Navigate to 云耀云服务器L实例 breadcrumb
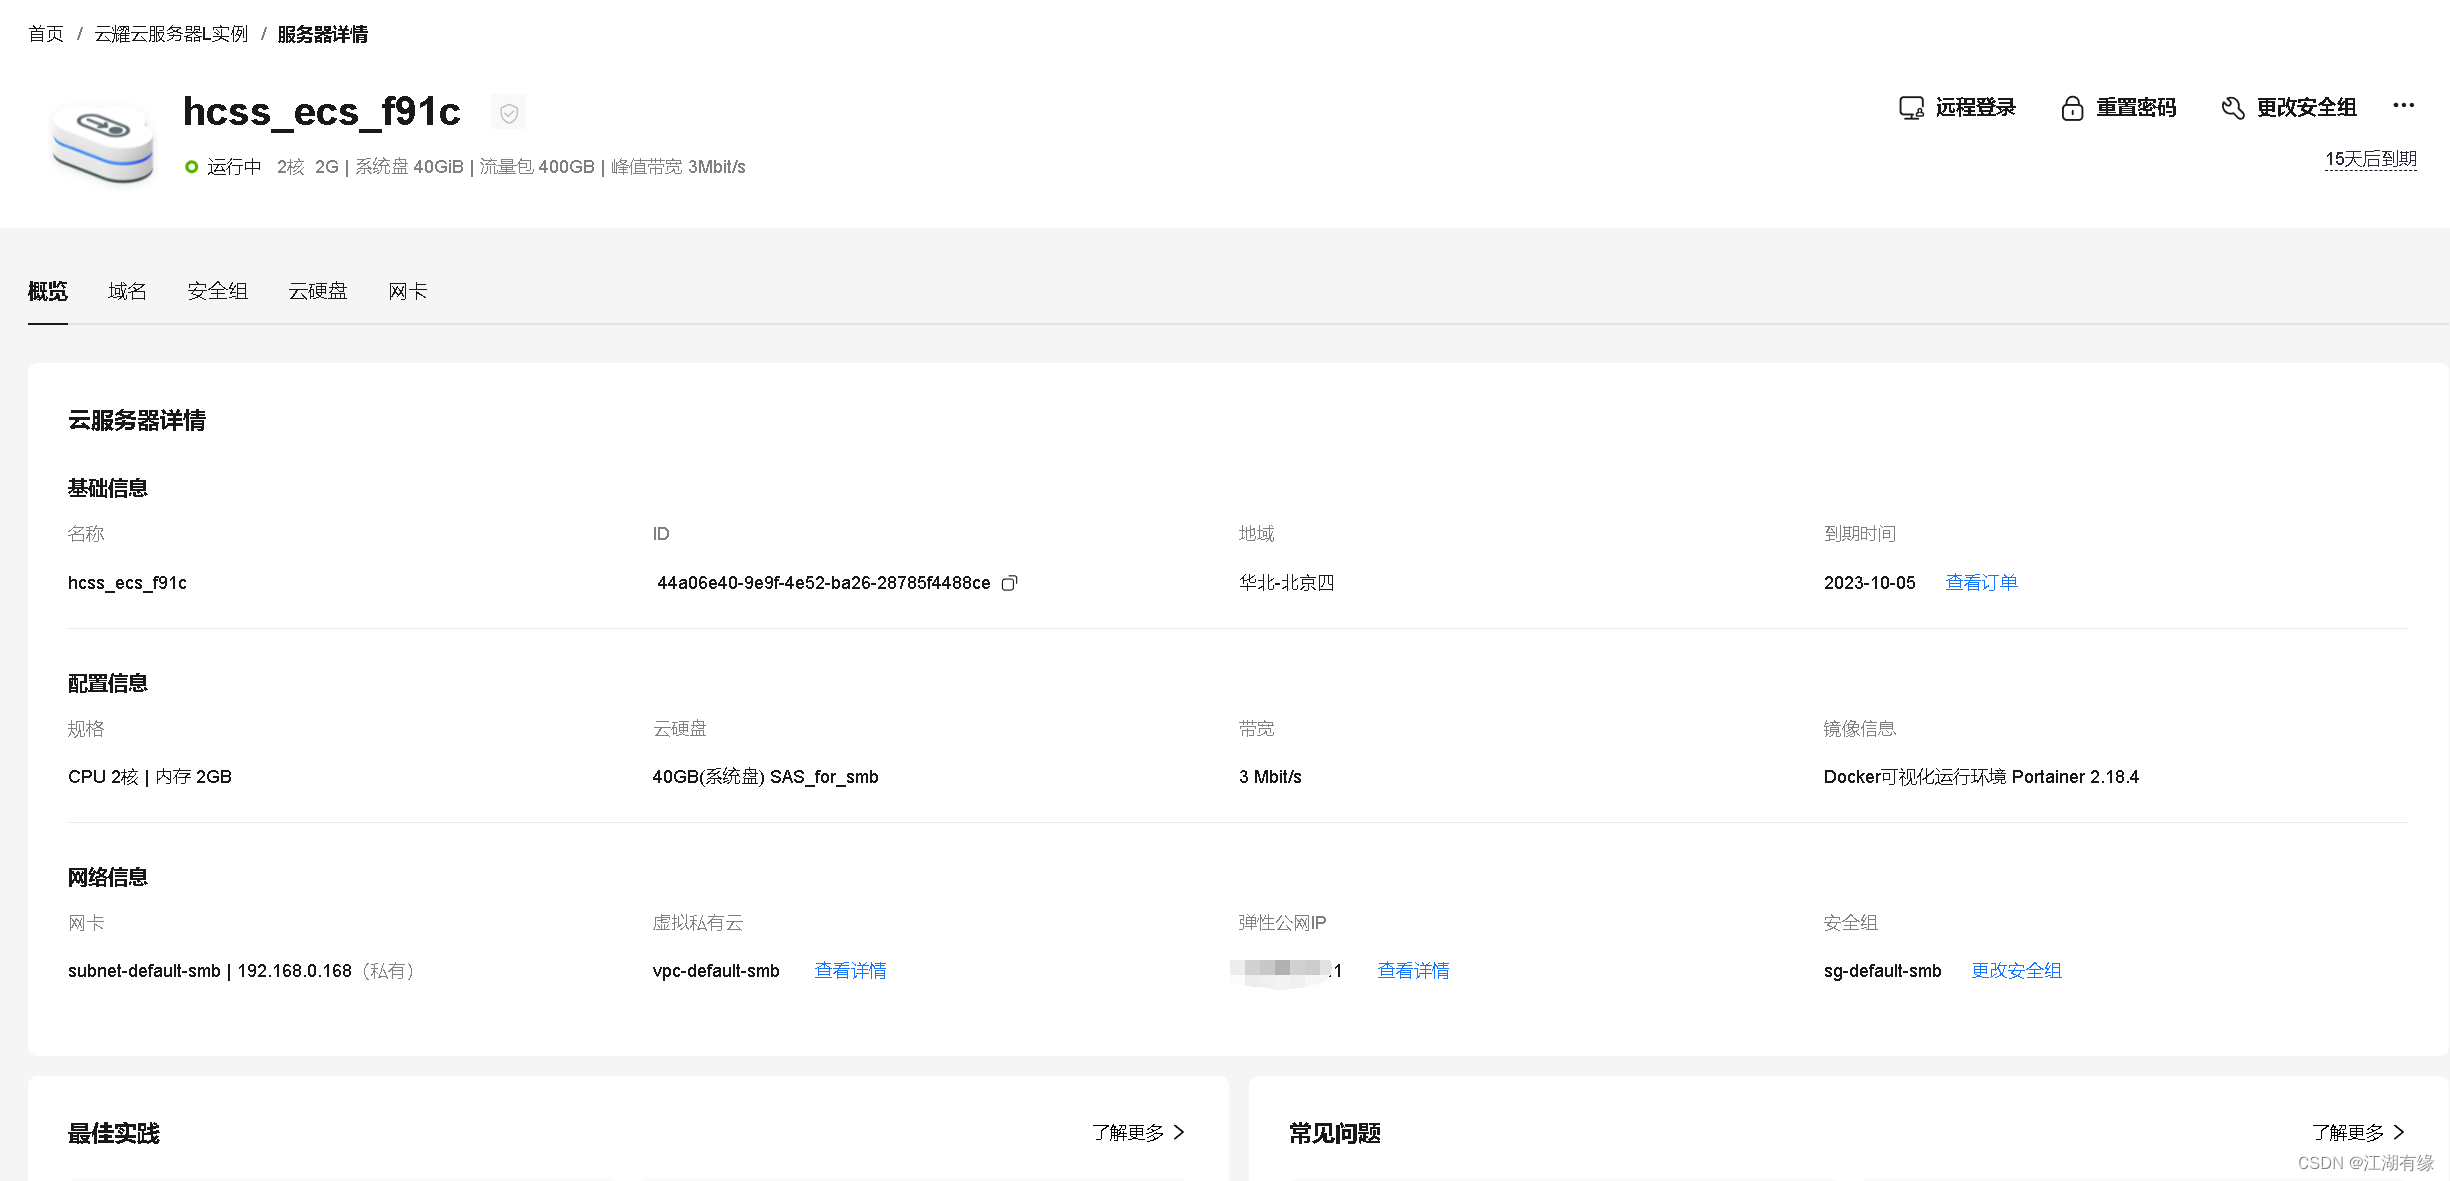 pos(171,34)
